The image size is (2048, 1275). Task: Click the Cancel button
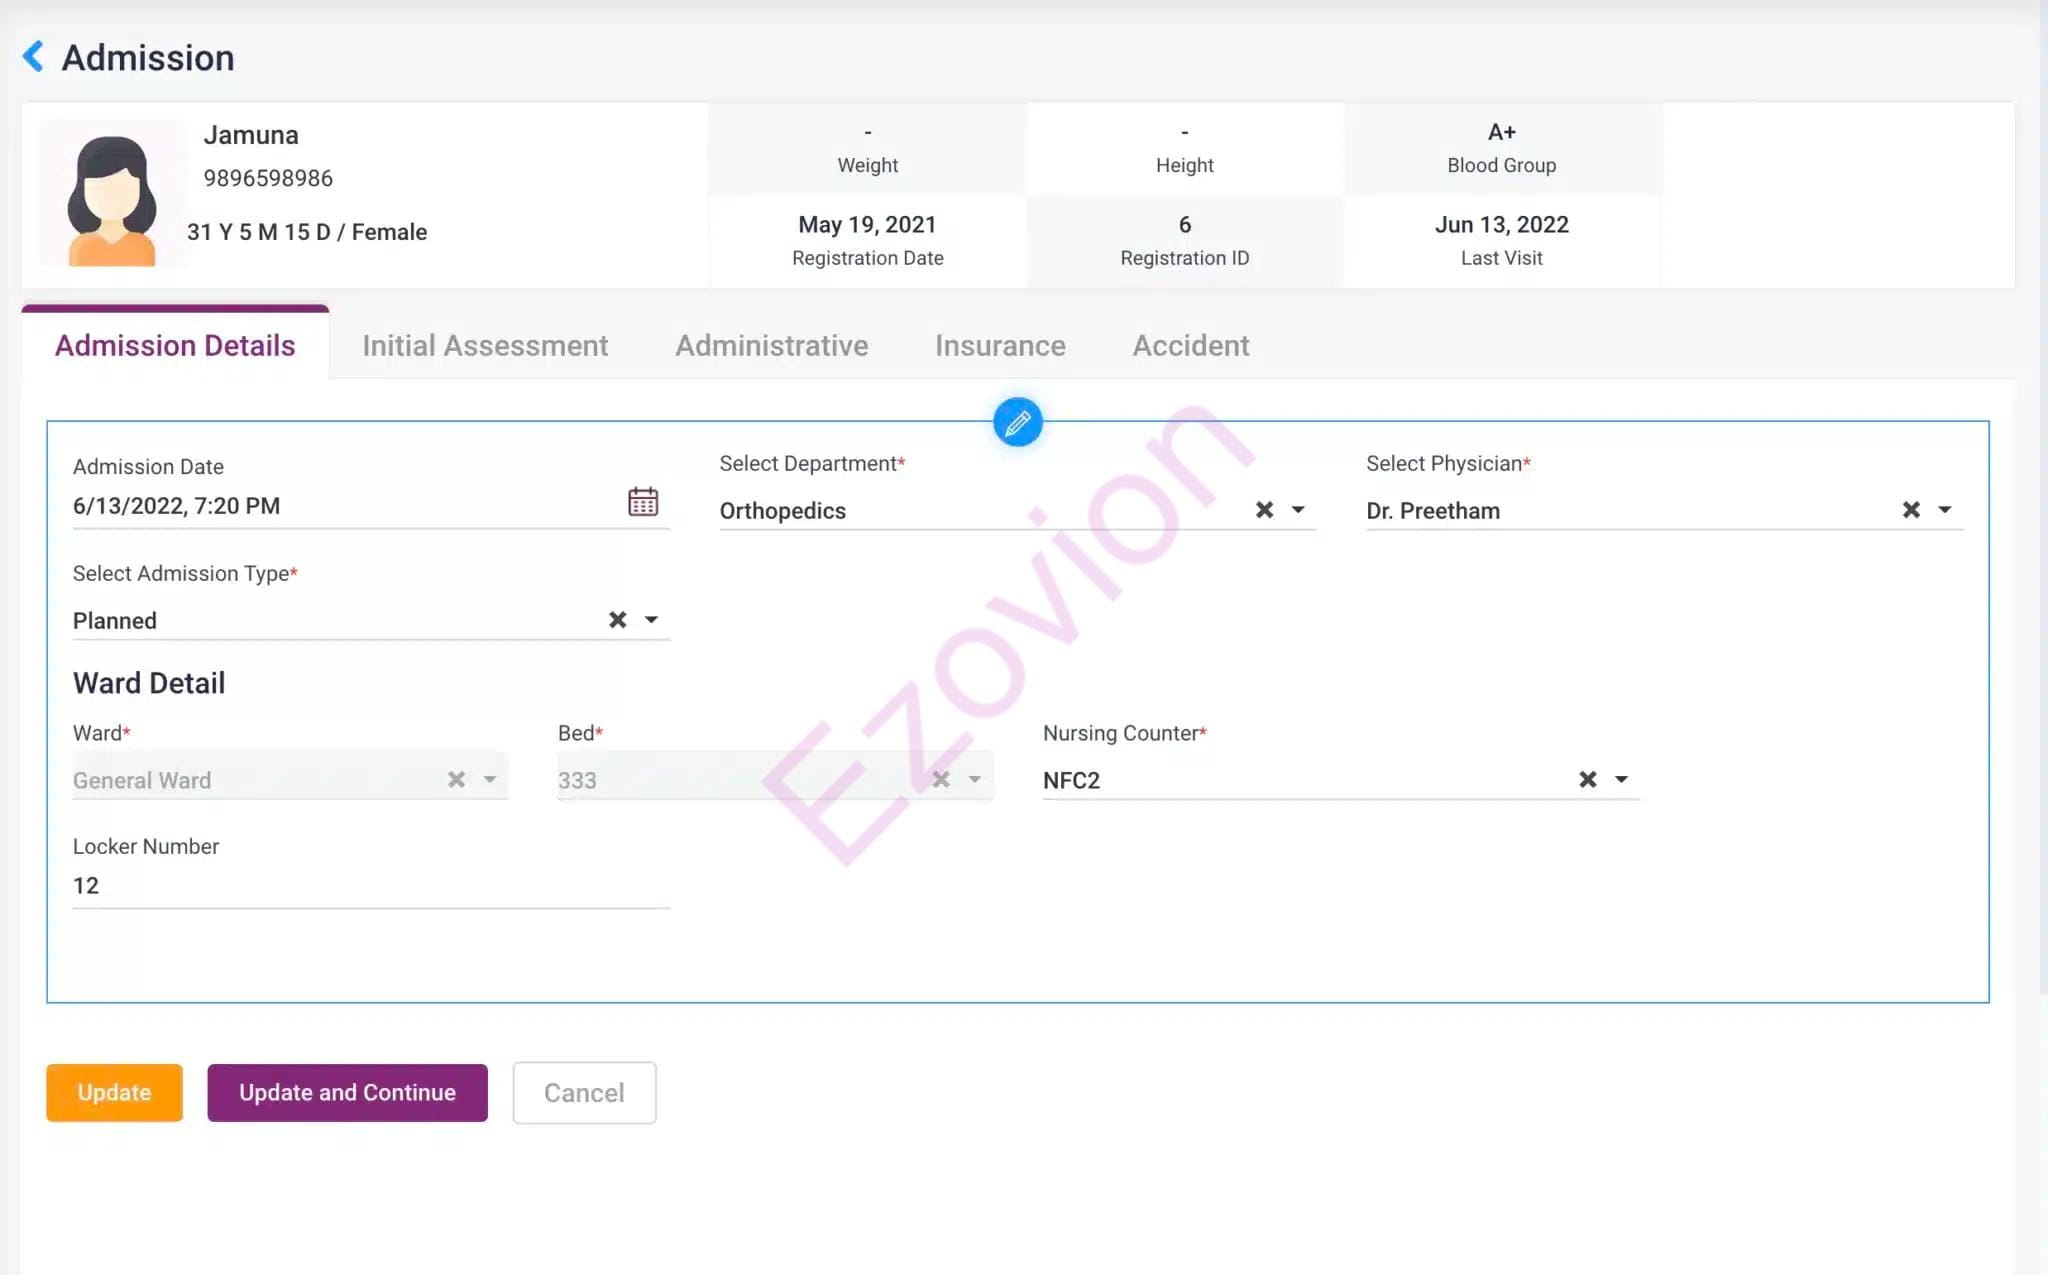click(x=584, y=1092)
